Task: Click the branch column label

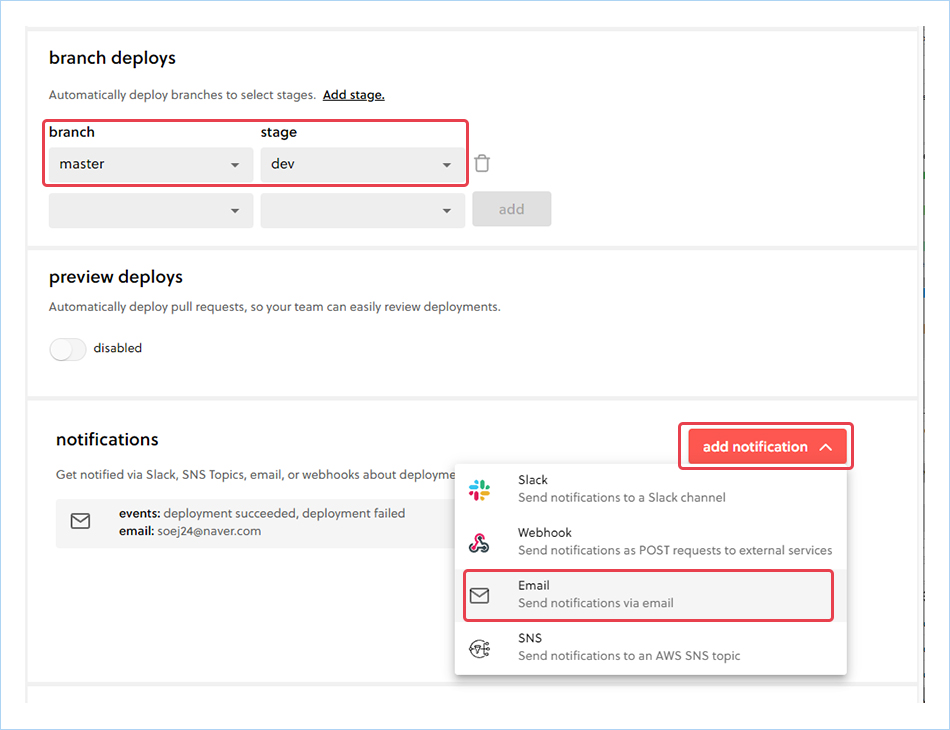Action: pyautogui.click(x=71, y=132)
